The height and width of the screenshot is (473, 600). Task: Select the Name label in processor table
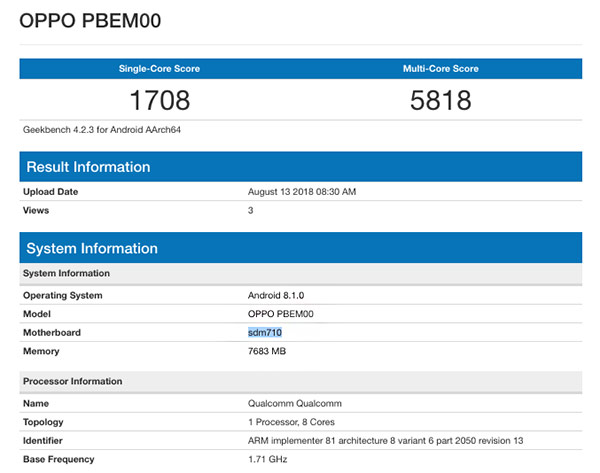click(36, 403)
